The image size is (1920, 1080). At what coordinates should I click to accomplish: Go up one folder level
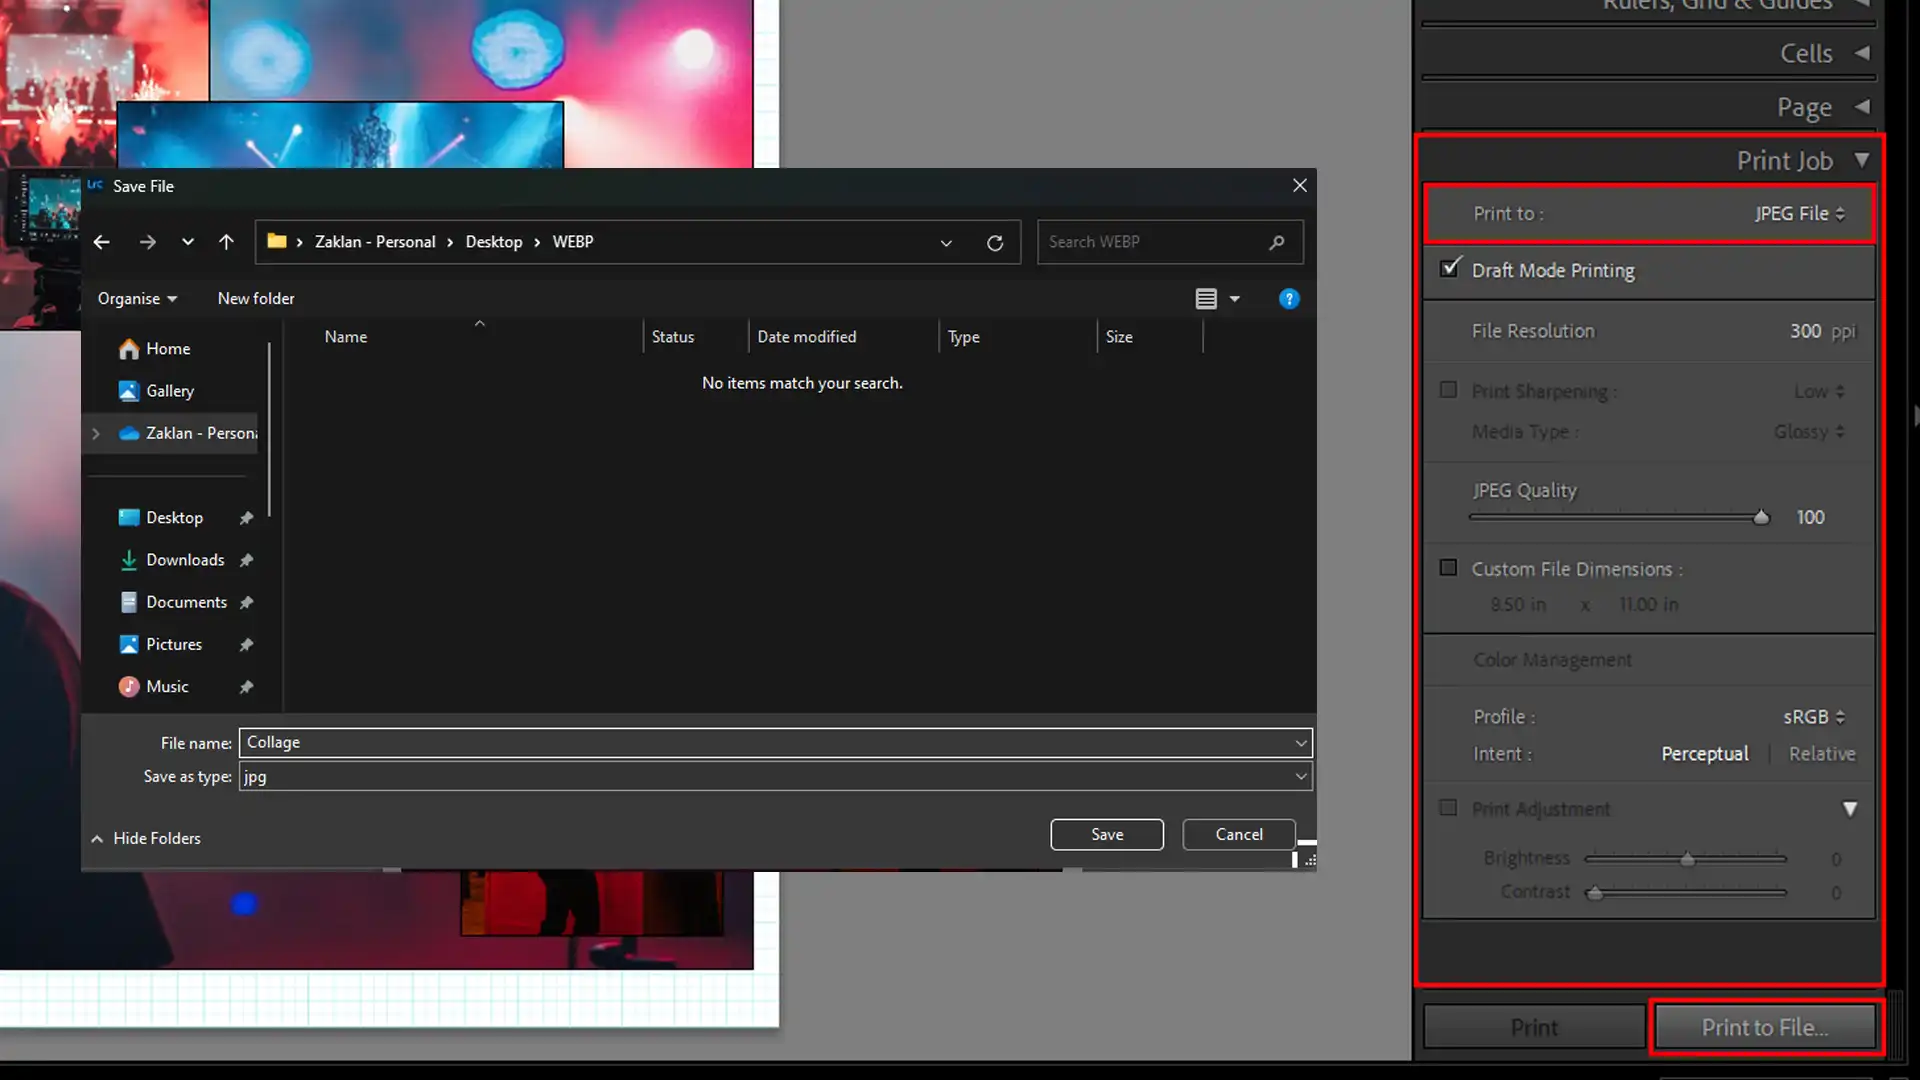tap(226, 242)
